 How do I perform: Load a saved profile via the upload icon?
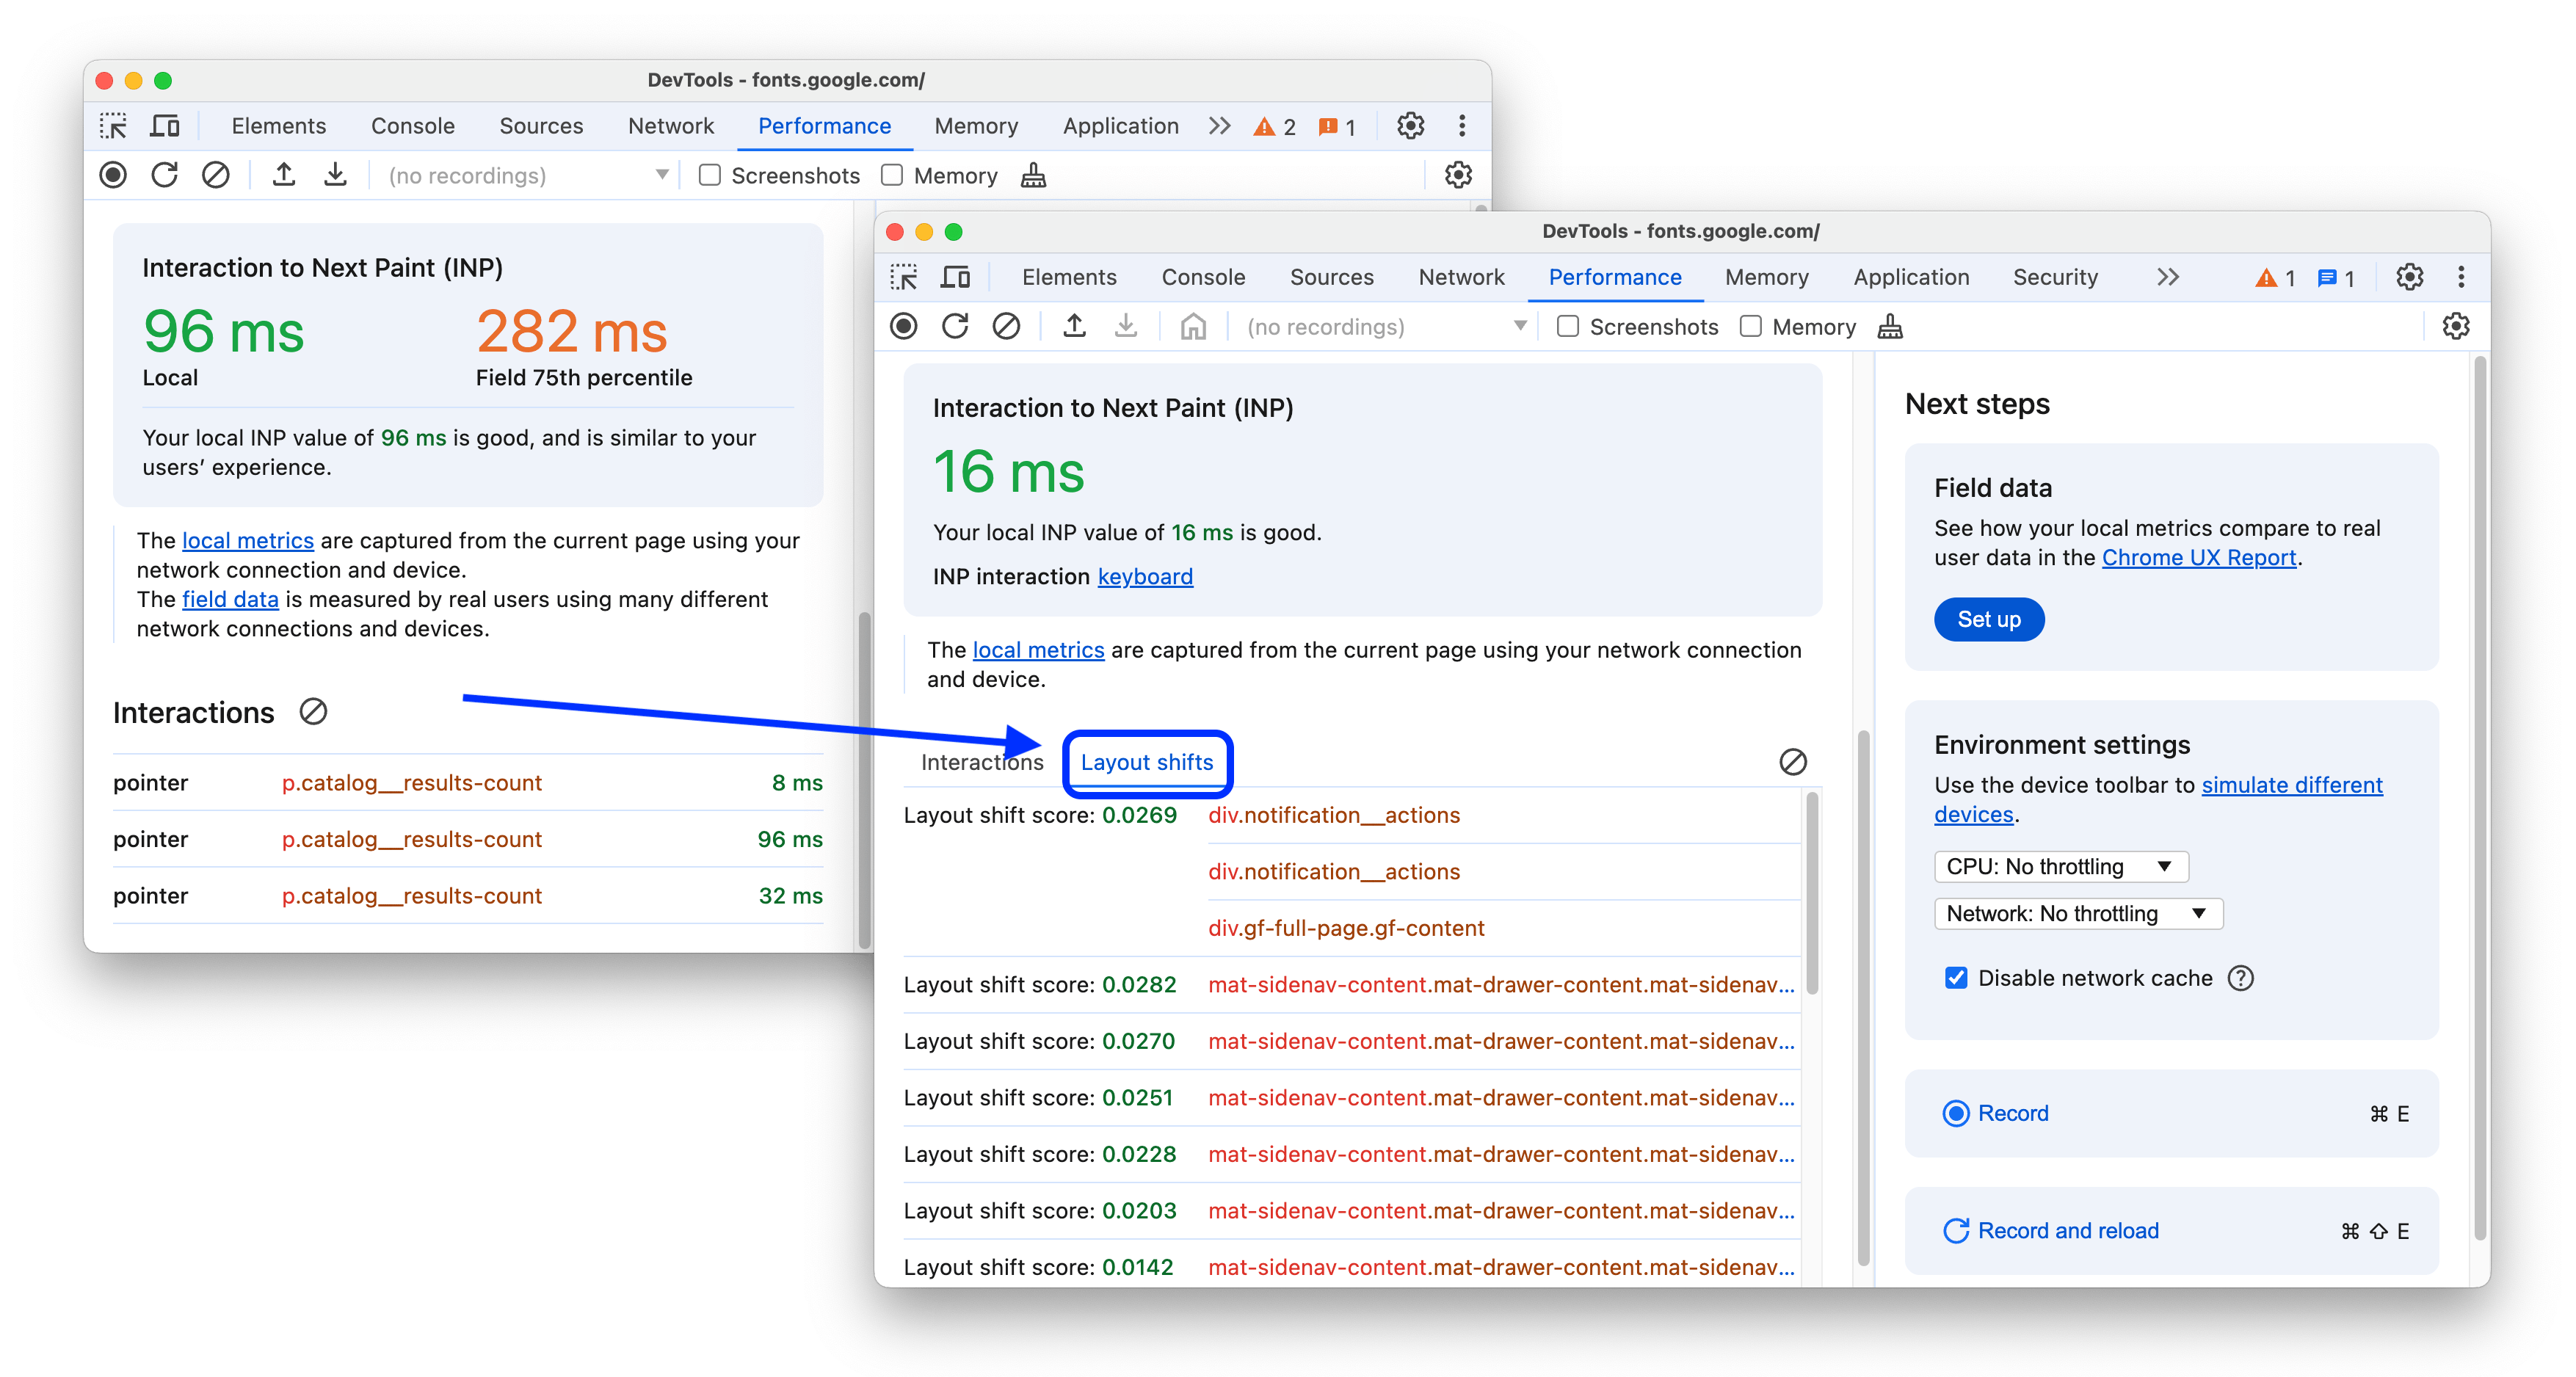1075,326
